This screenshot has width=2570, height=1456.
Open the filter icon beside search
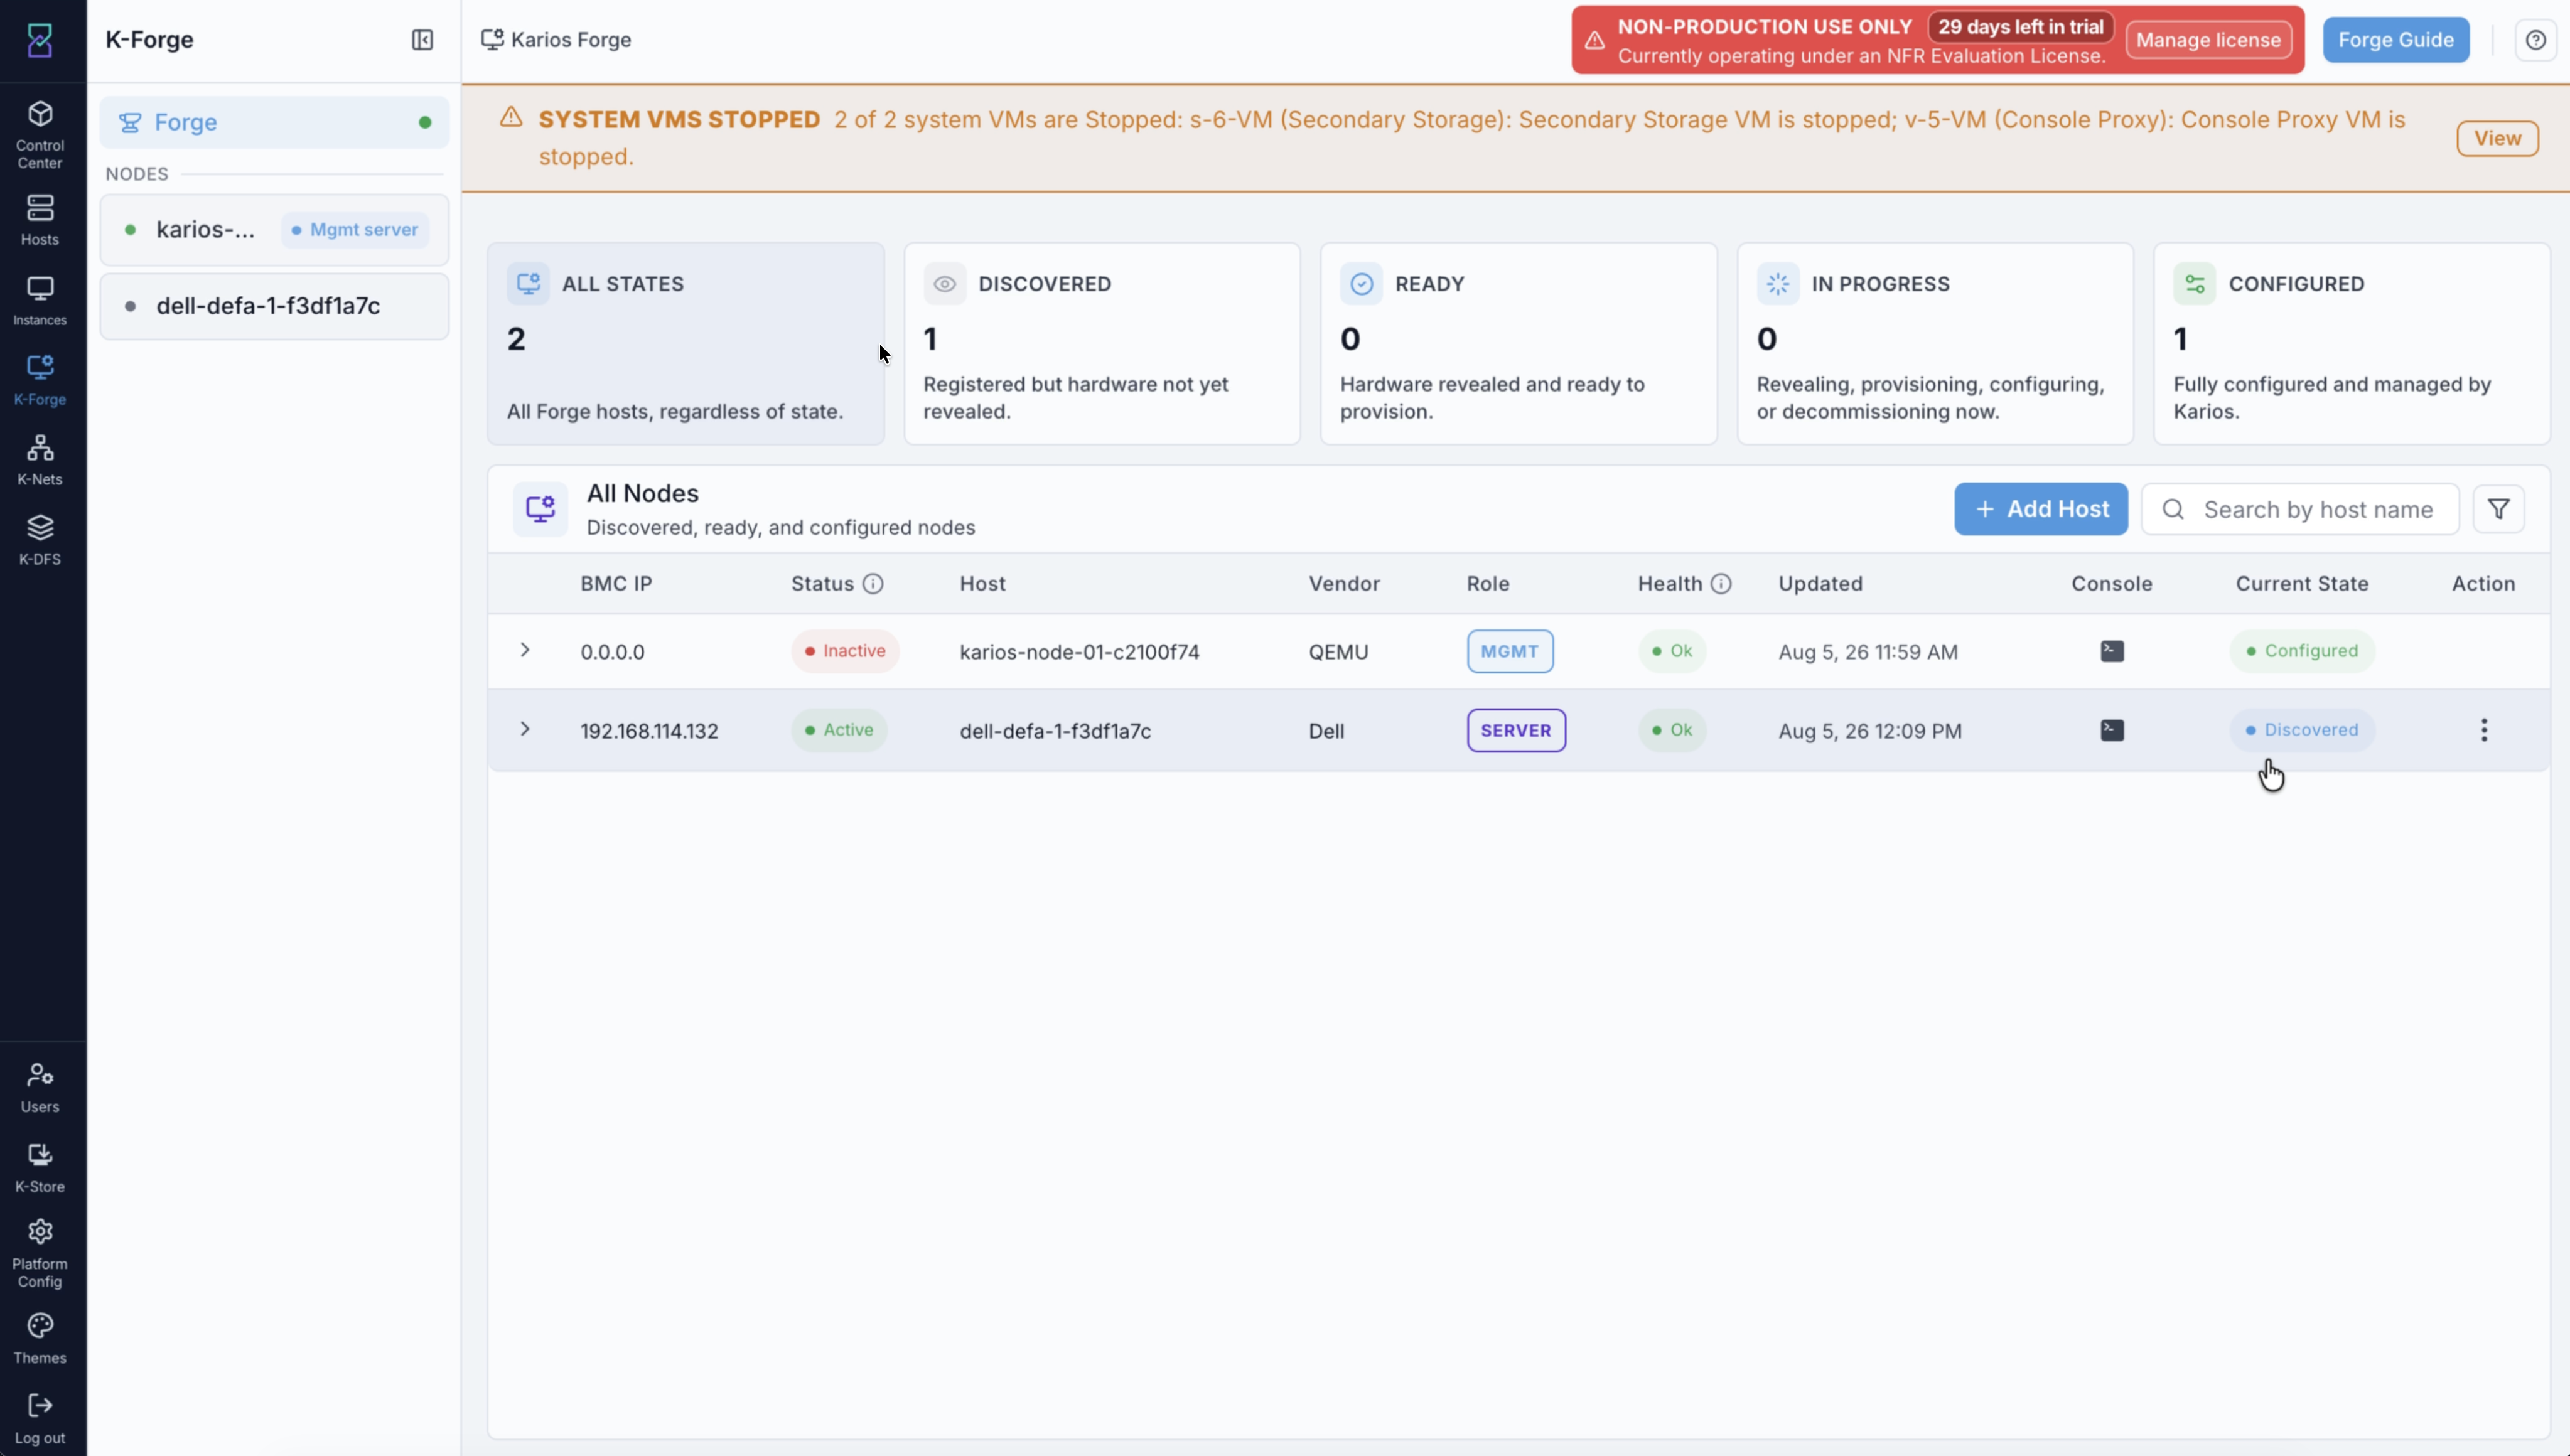pyautogui.click(x=2498, y=509)
